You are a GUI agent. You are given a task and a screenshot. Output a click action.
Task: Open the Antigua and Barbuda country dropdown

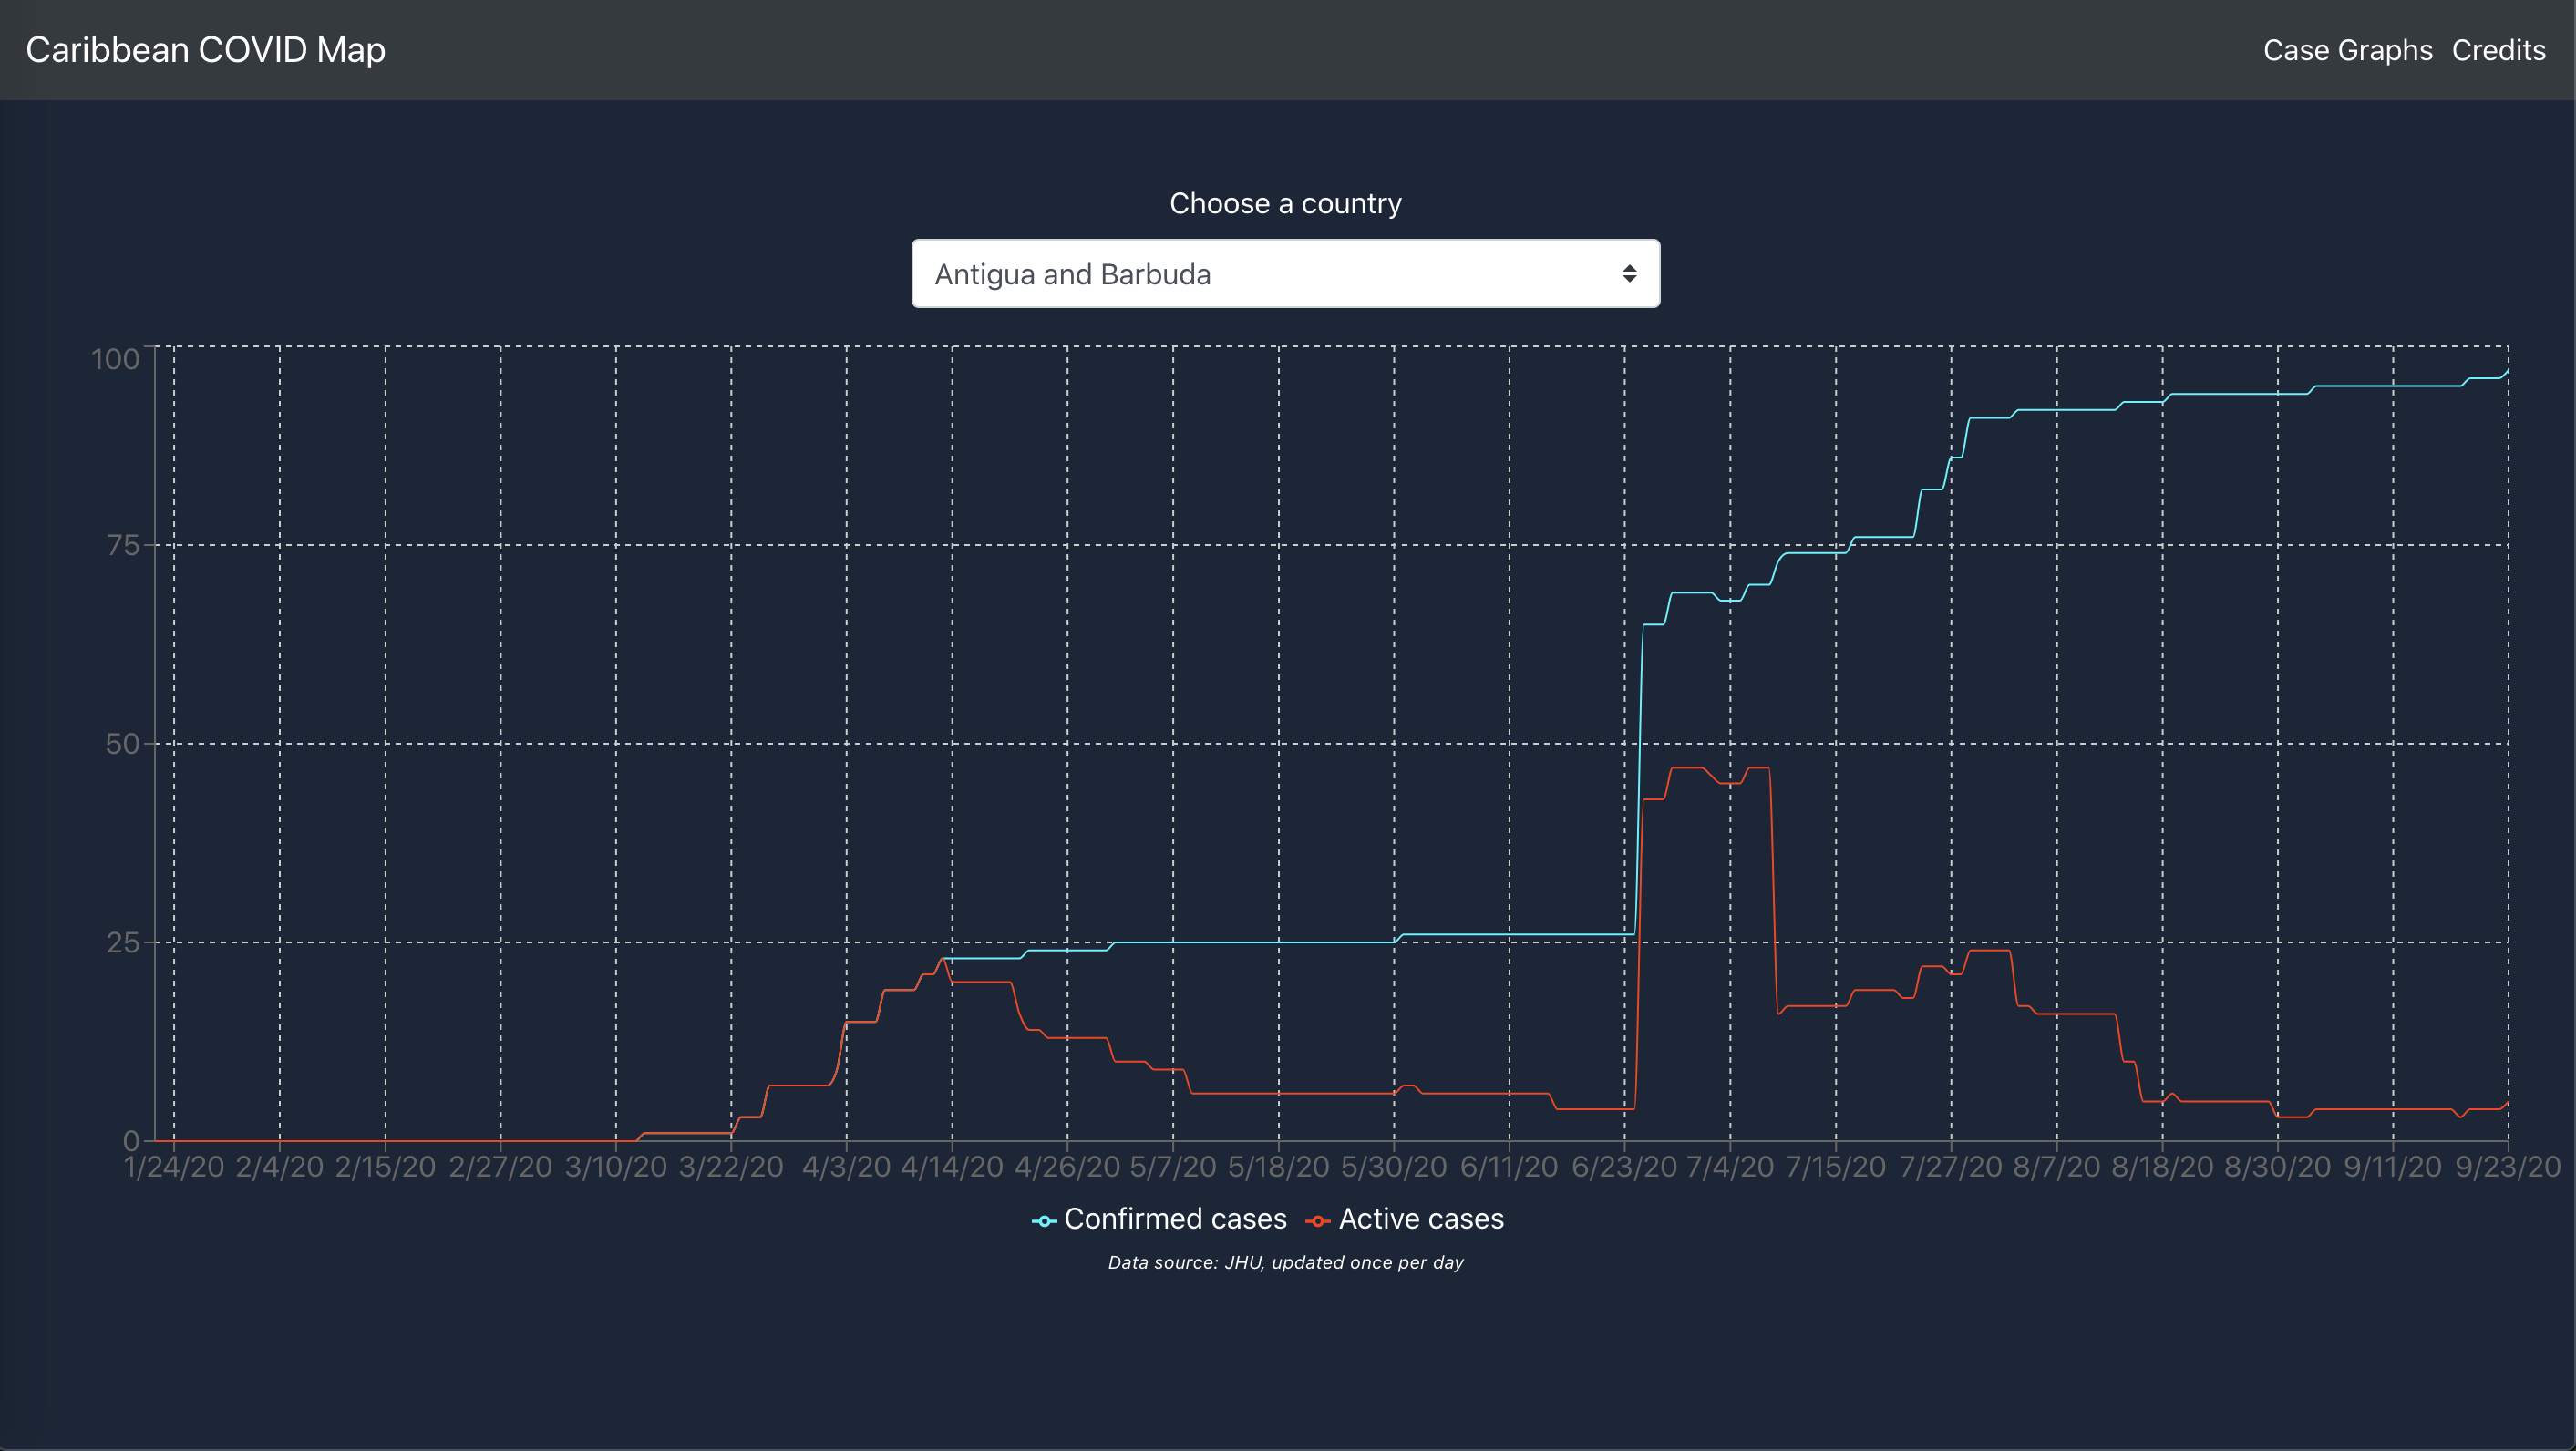(1285, 274)
